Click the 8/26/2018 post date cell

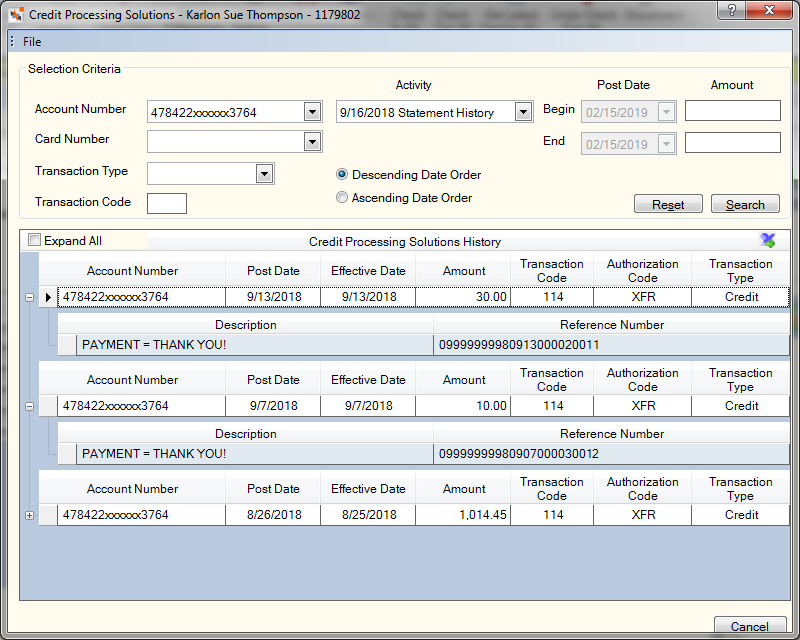coord(273,515)
